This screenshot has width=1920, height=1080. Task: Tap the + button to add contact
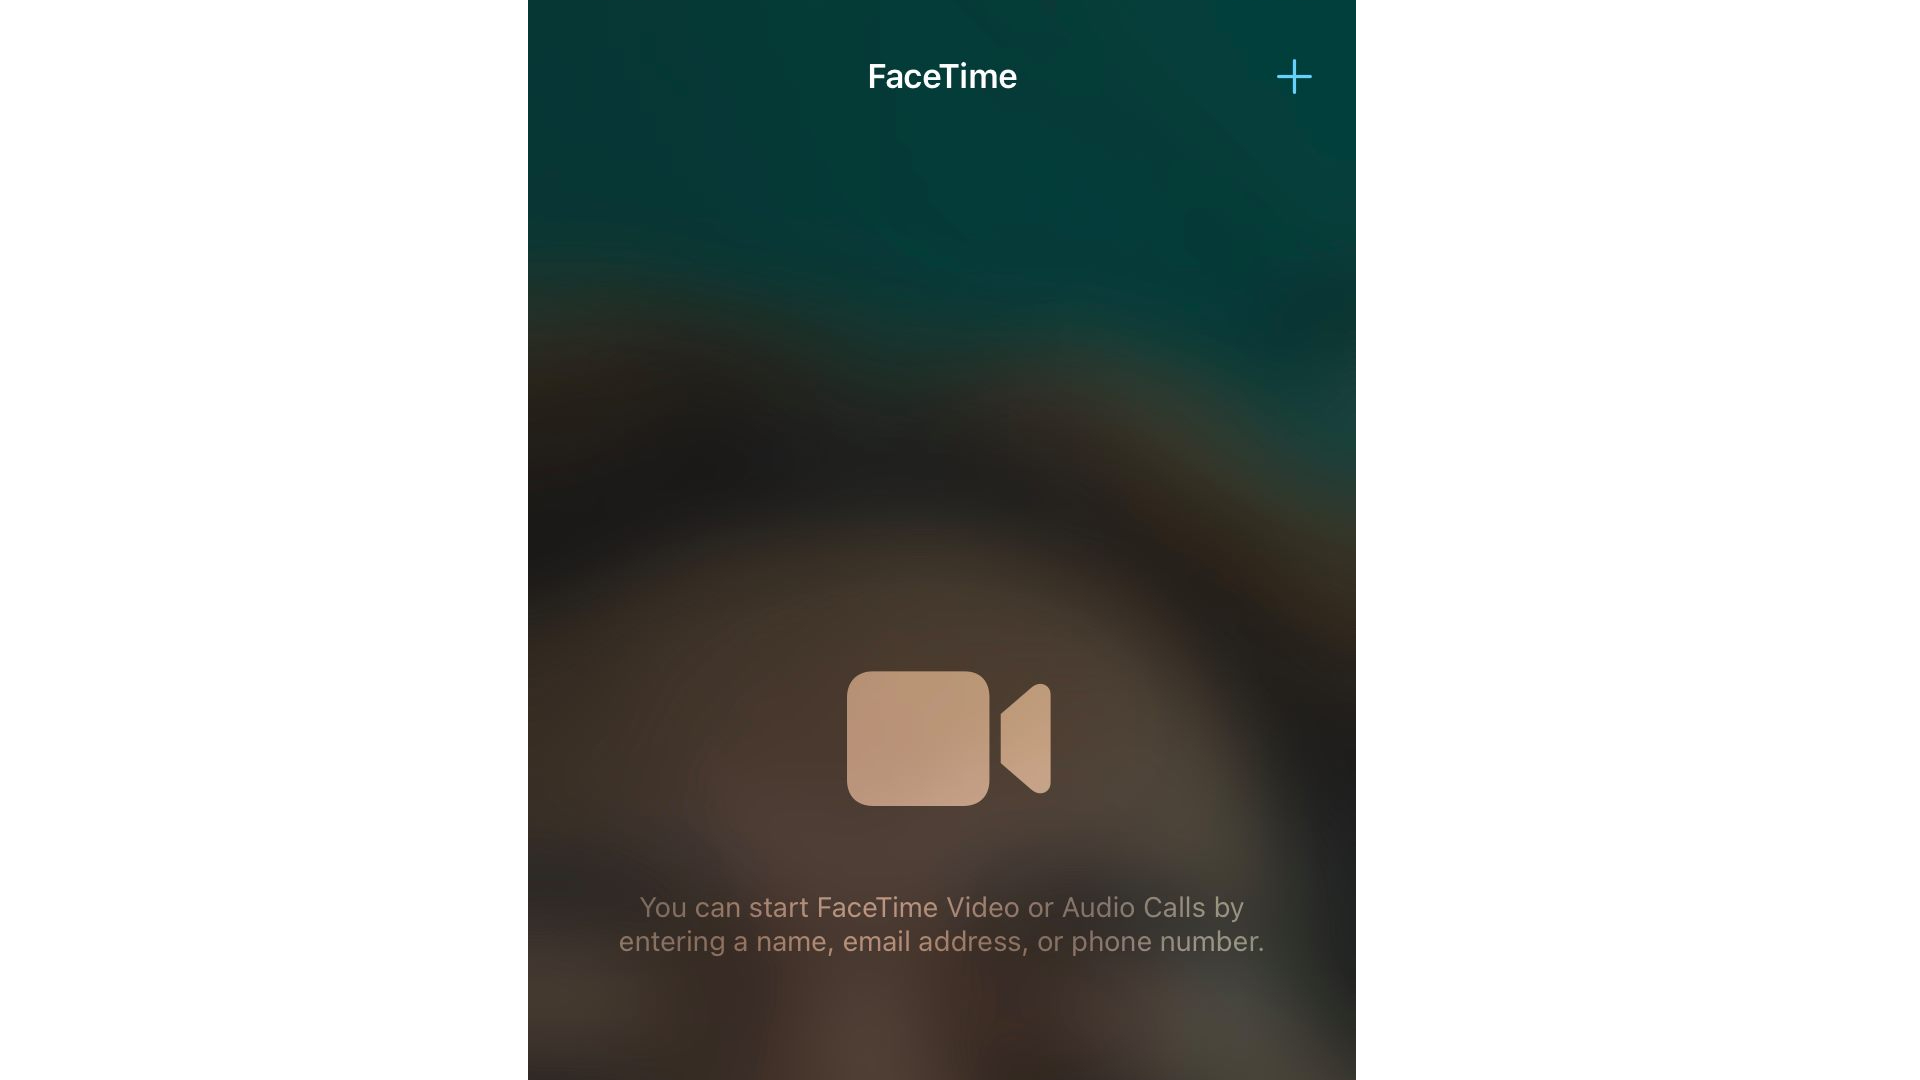(x=1292, y=76)
